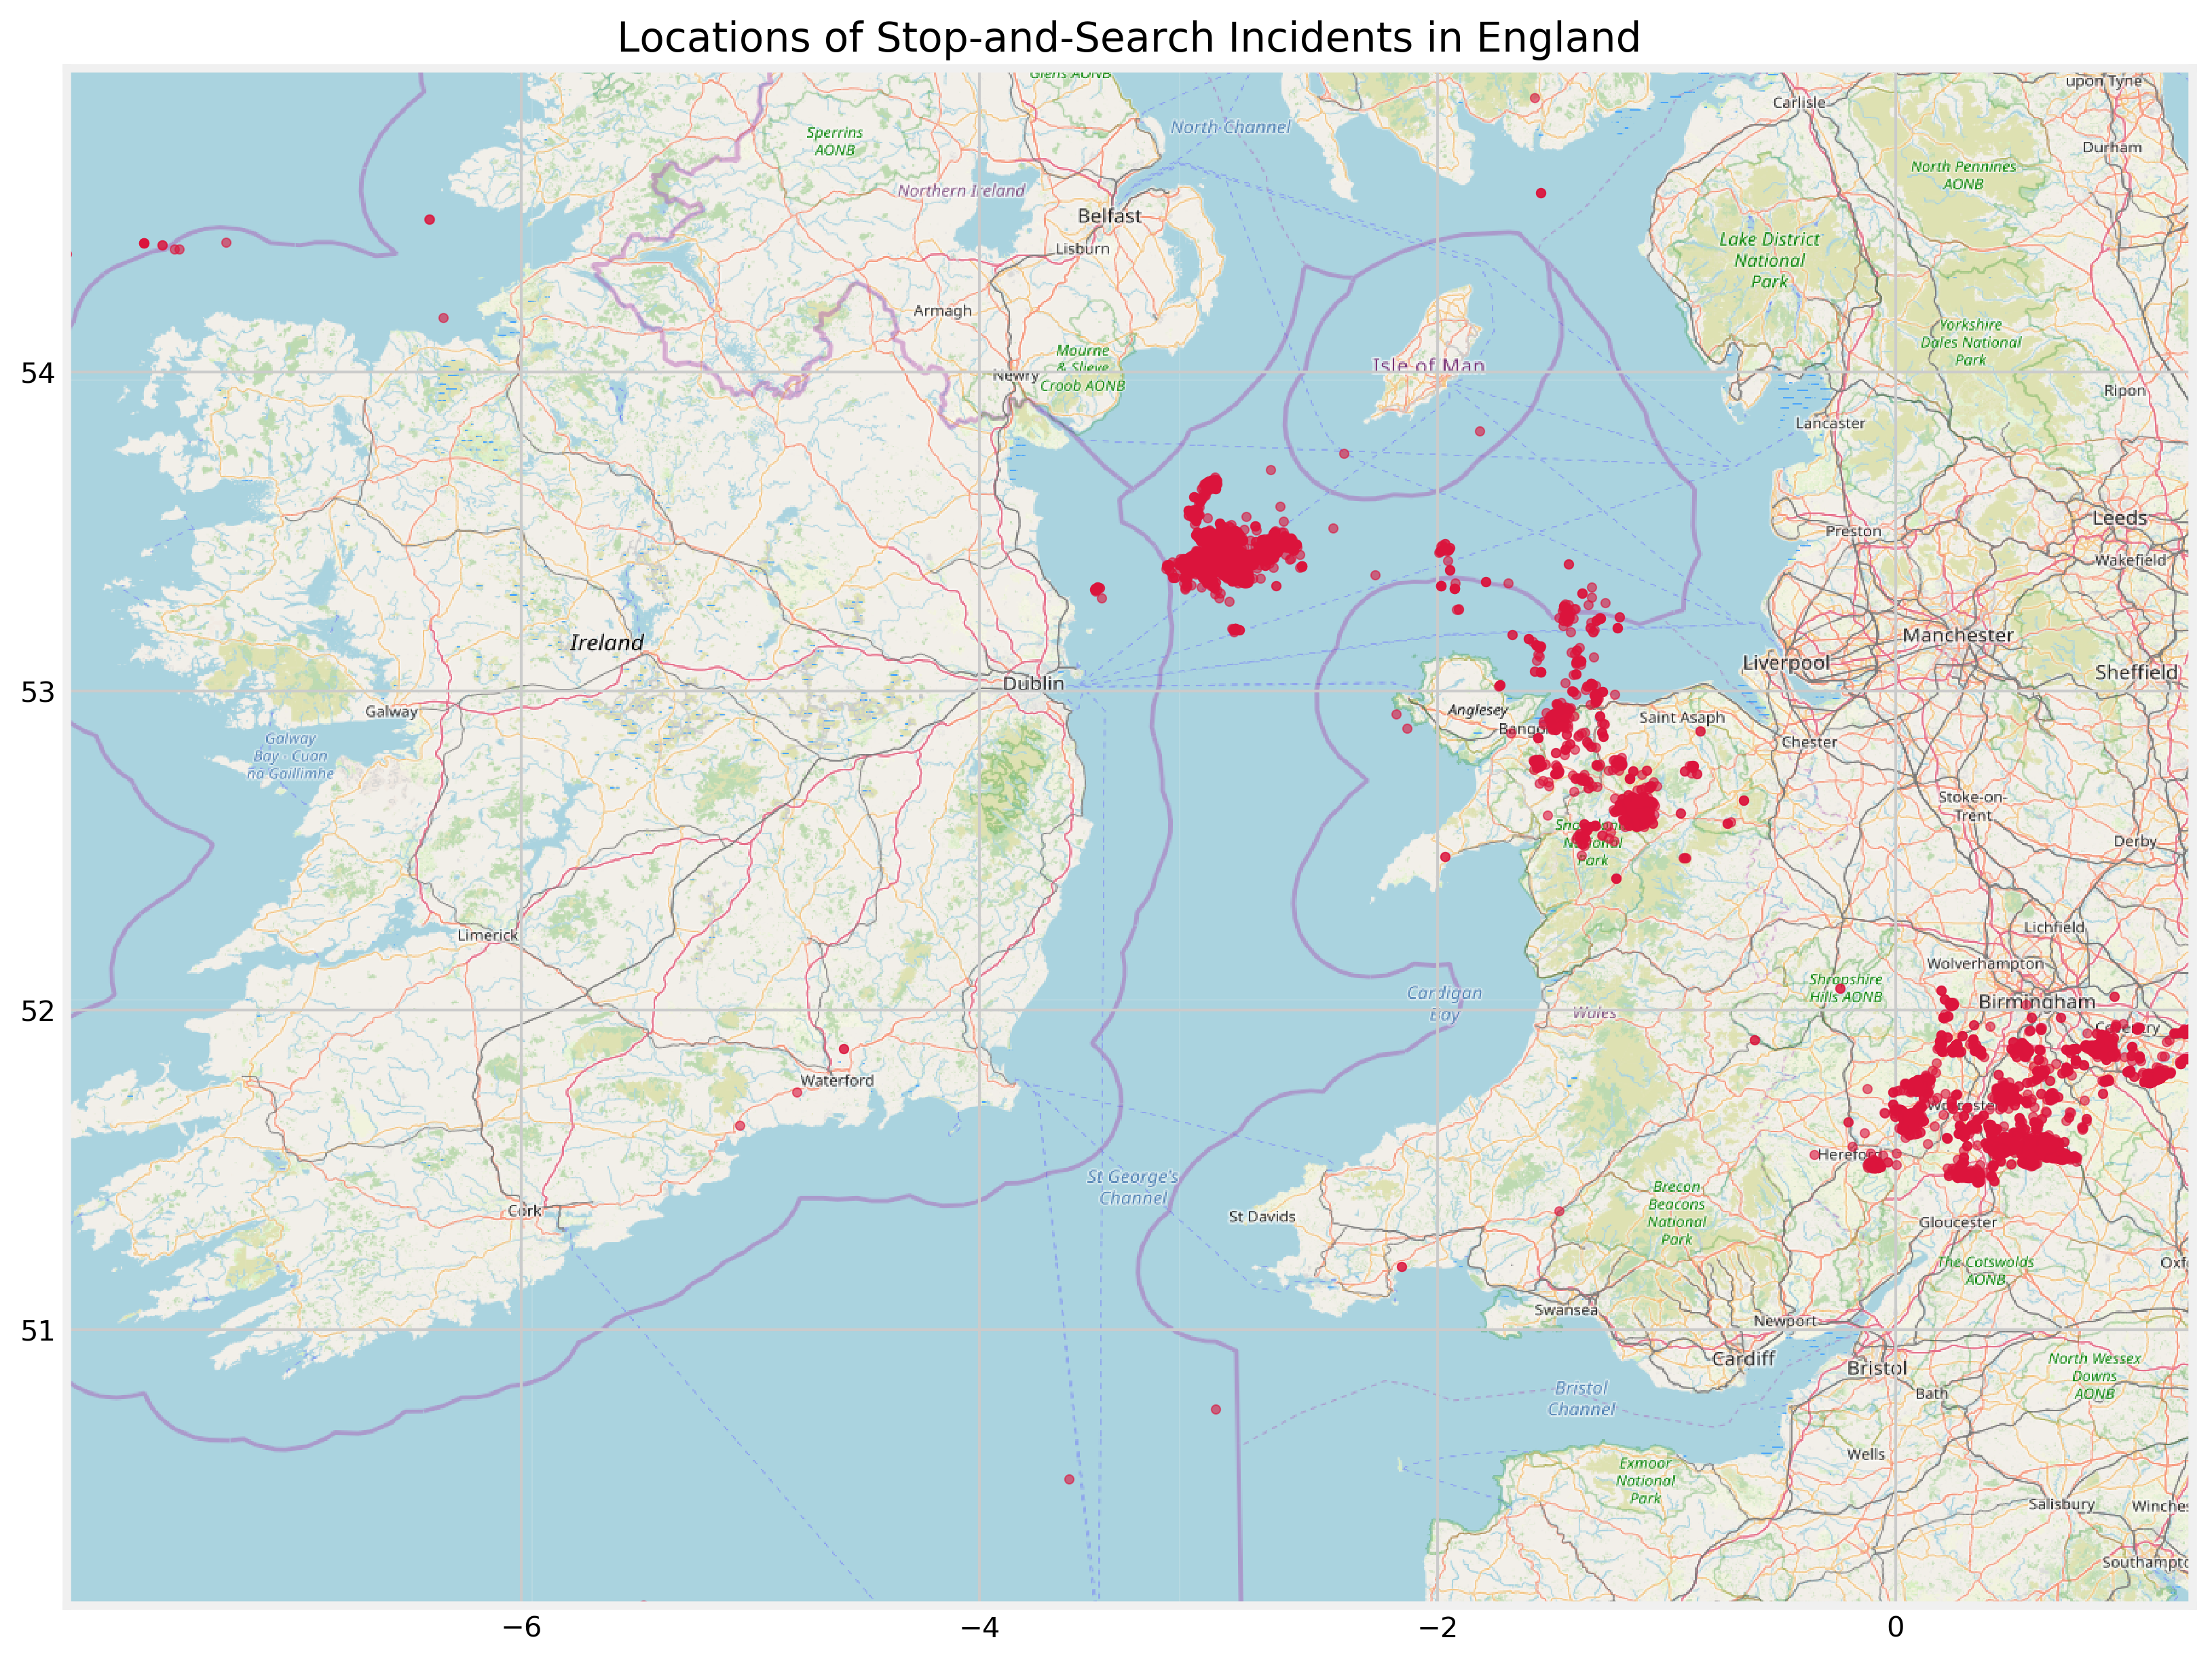Click the Manchester city label
This screenshot has height=1663, width=2212.
(x=1957, y=635)
